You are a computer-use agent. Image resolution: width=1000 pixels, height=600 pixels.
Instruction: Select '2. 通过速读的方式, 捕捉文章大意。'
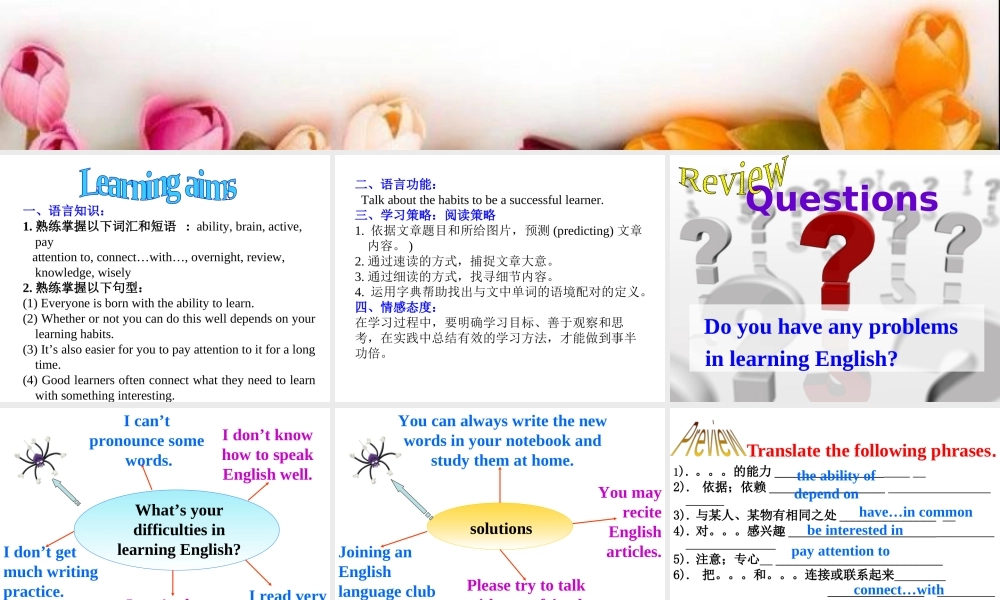pos(457,261)
